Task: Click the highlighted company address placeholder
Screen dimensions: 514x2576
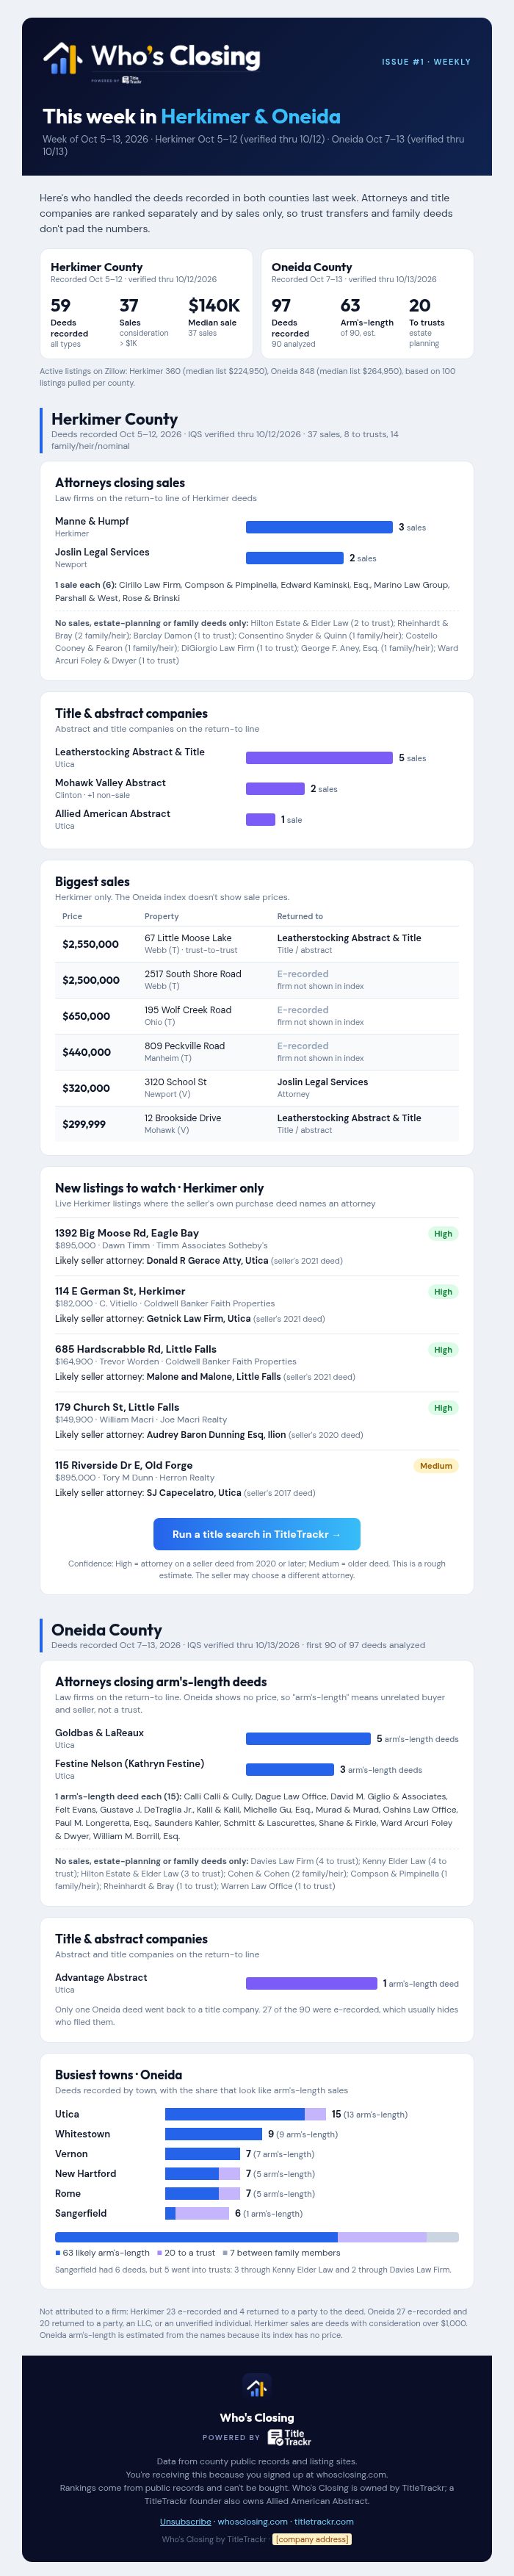Action: 311,2539
